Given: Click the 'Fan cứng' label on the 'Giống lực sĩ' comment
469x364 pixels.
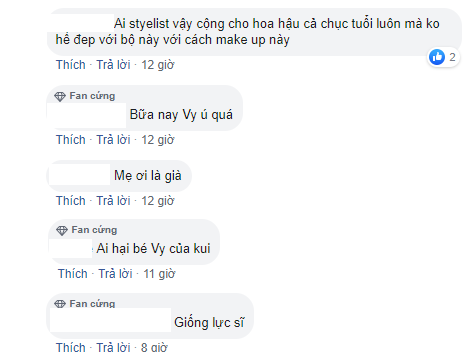Looking at the screenshot, I should 92,304.
